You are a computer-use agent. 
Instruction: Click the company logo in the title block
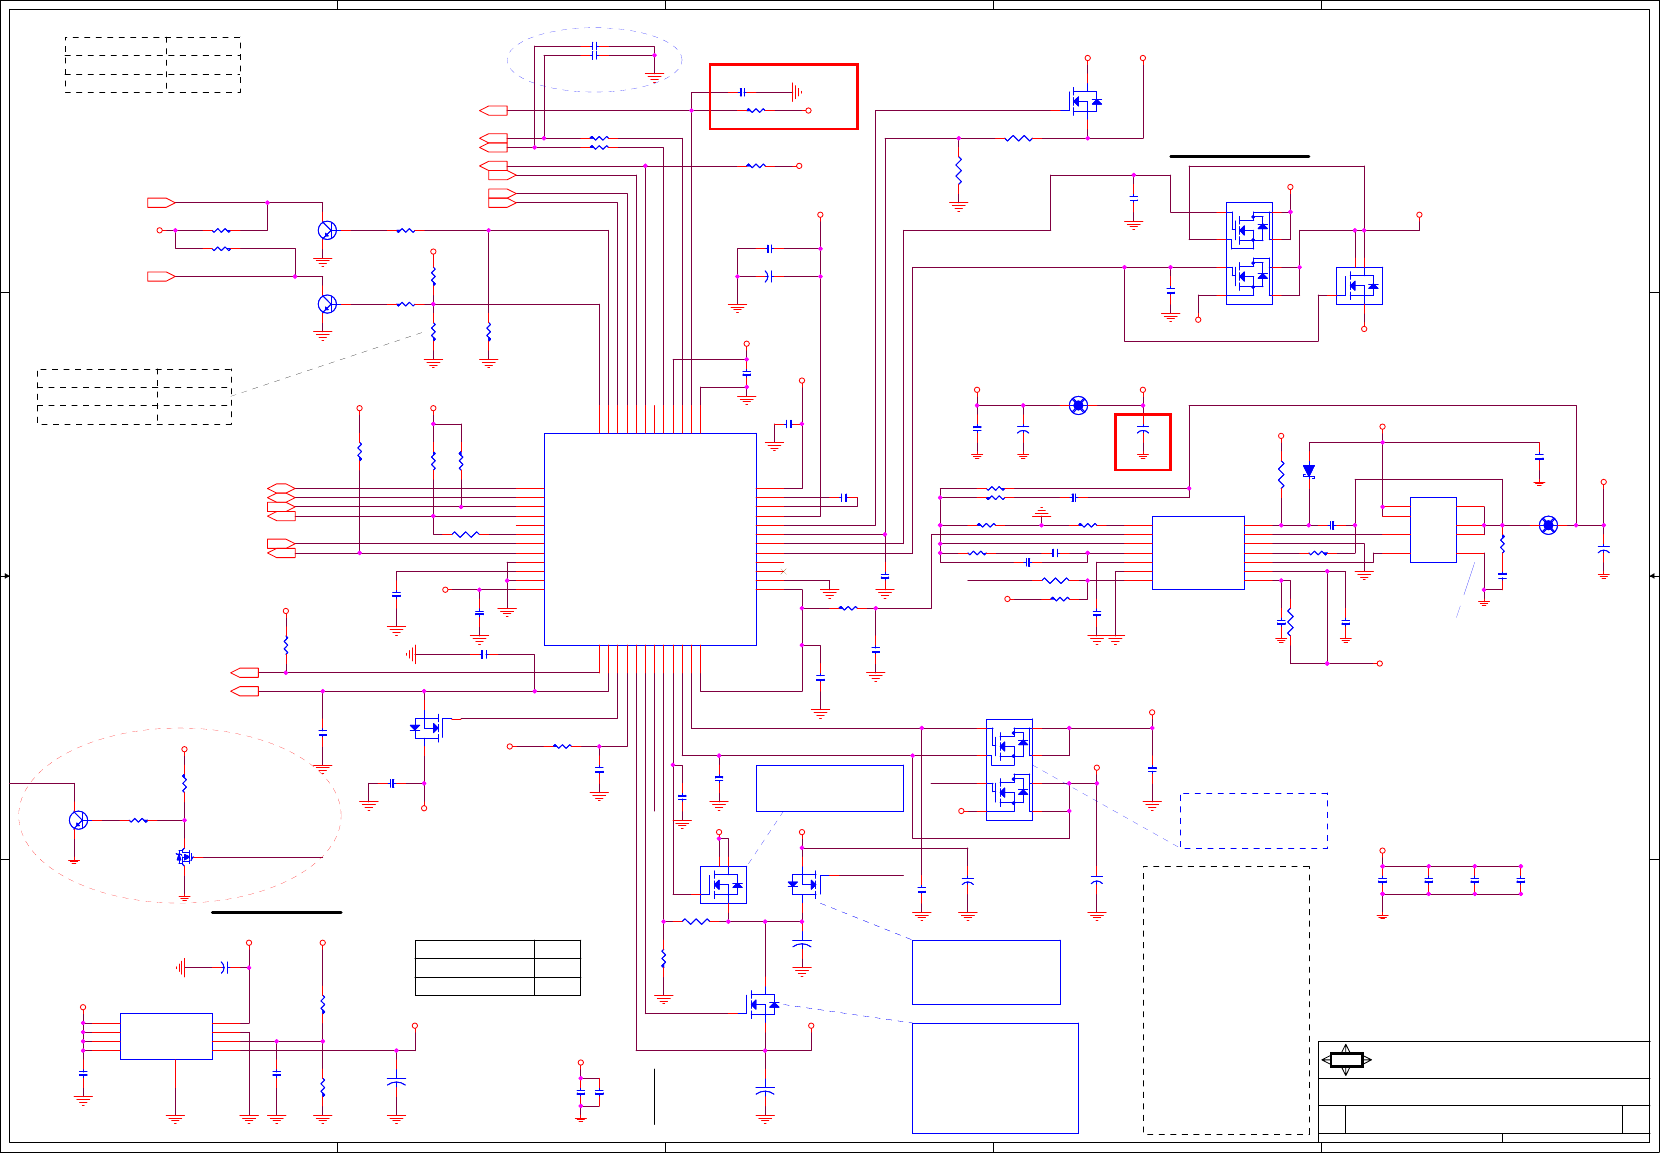click(1346, 1060)
